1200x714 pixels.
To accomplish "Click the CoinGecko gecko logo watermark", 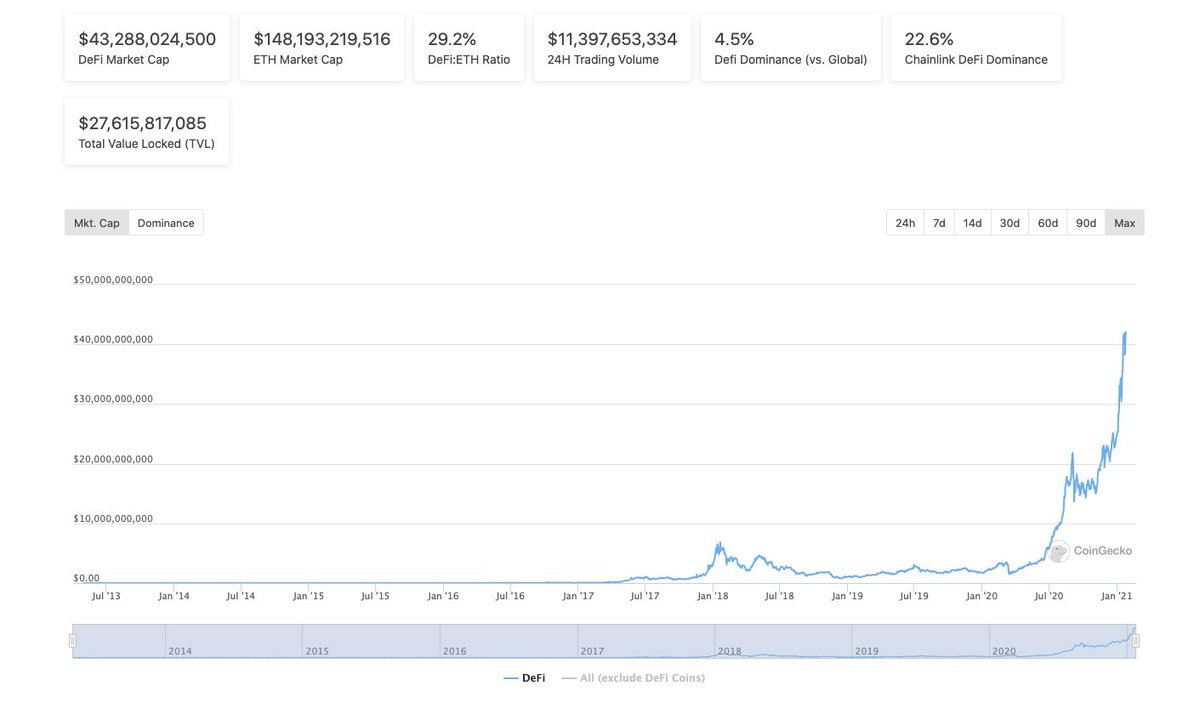I will [1059, 551].
